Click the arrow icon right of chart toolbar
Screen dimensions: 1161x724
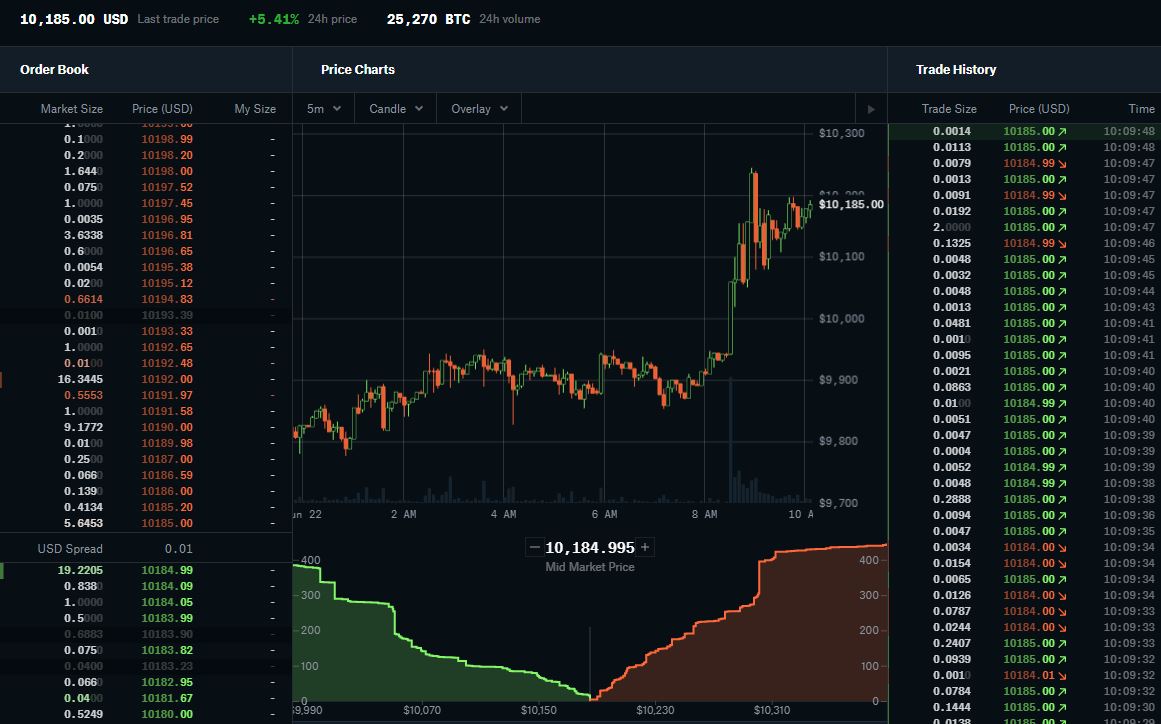coord(871,109)
